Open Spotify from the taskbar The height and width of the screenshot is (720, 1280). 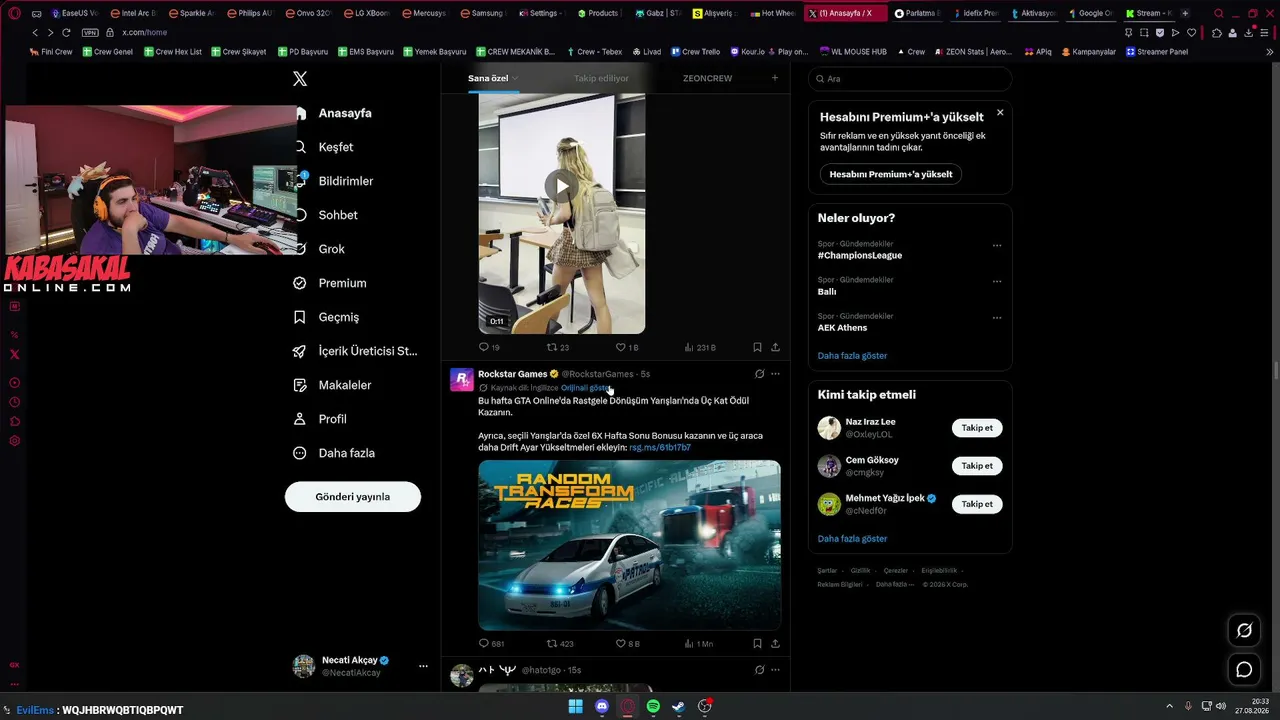pyautogui.click(x=653, y=706)
